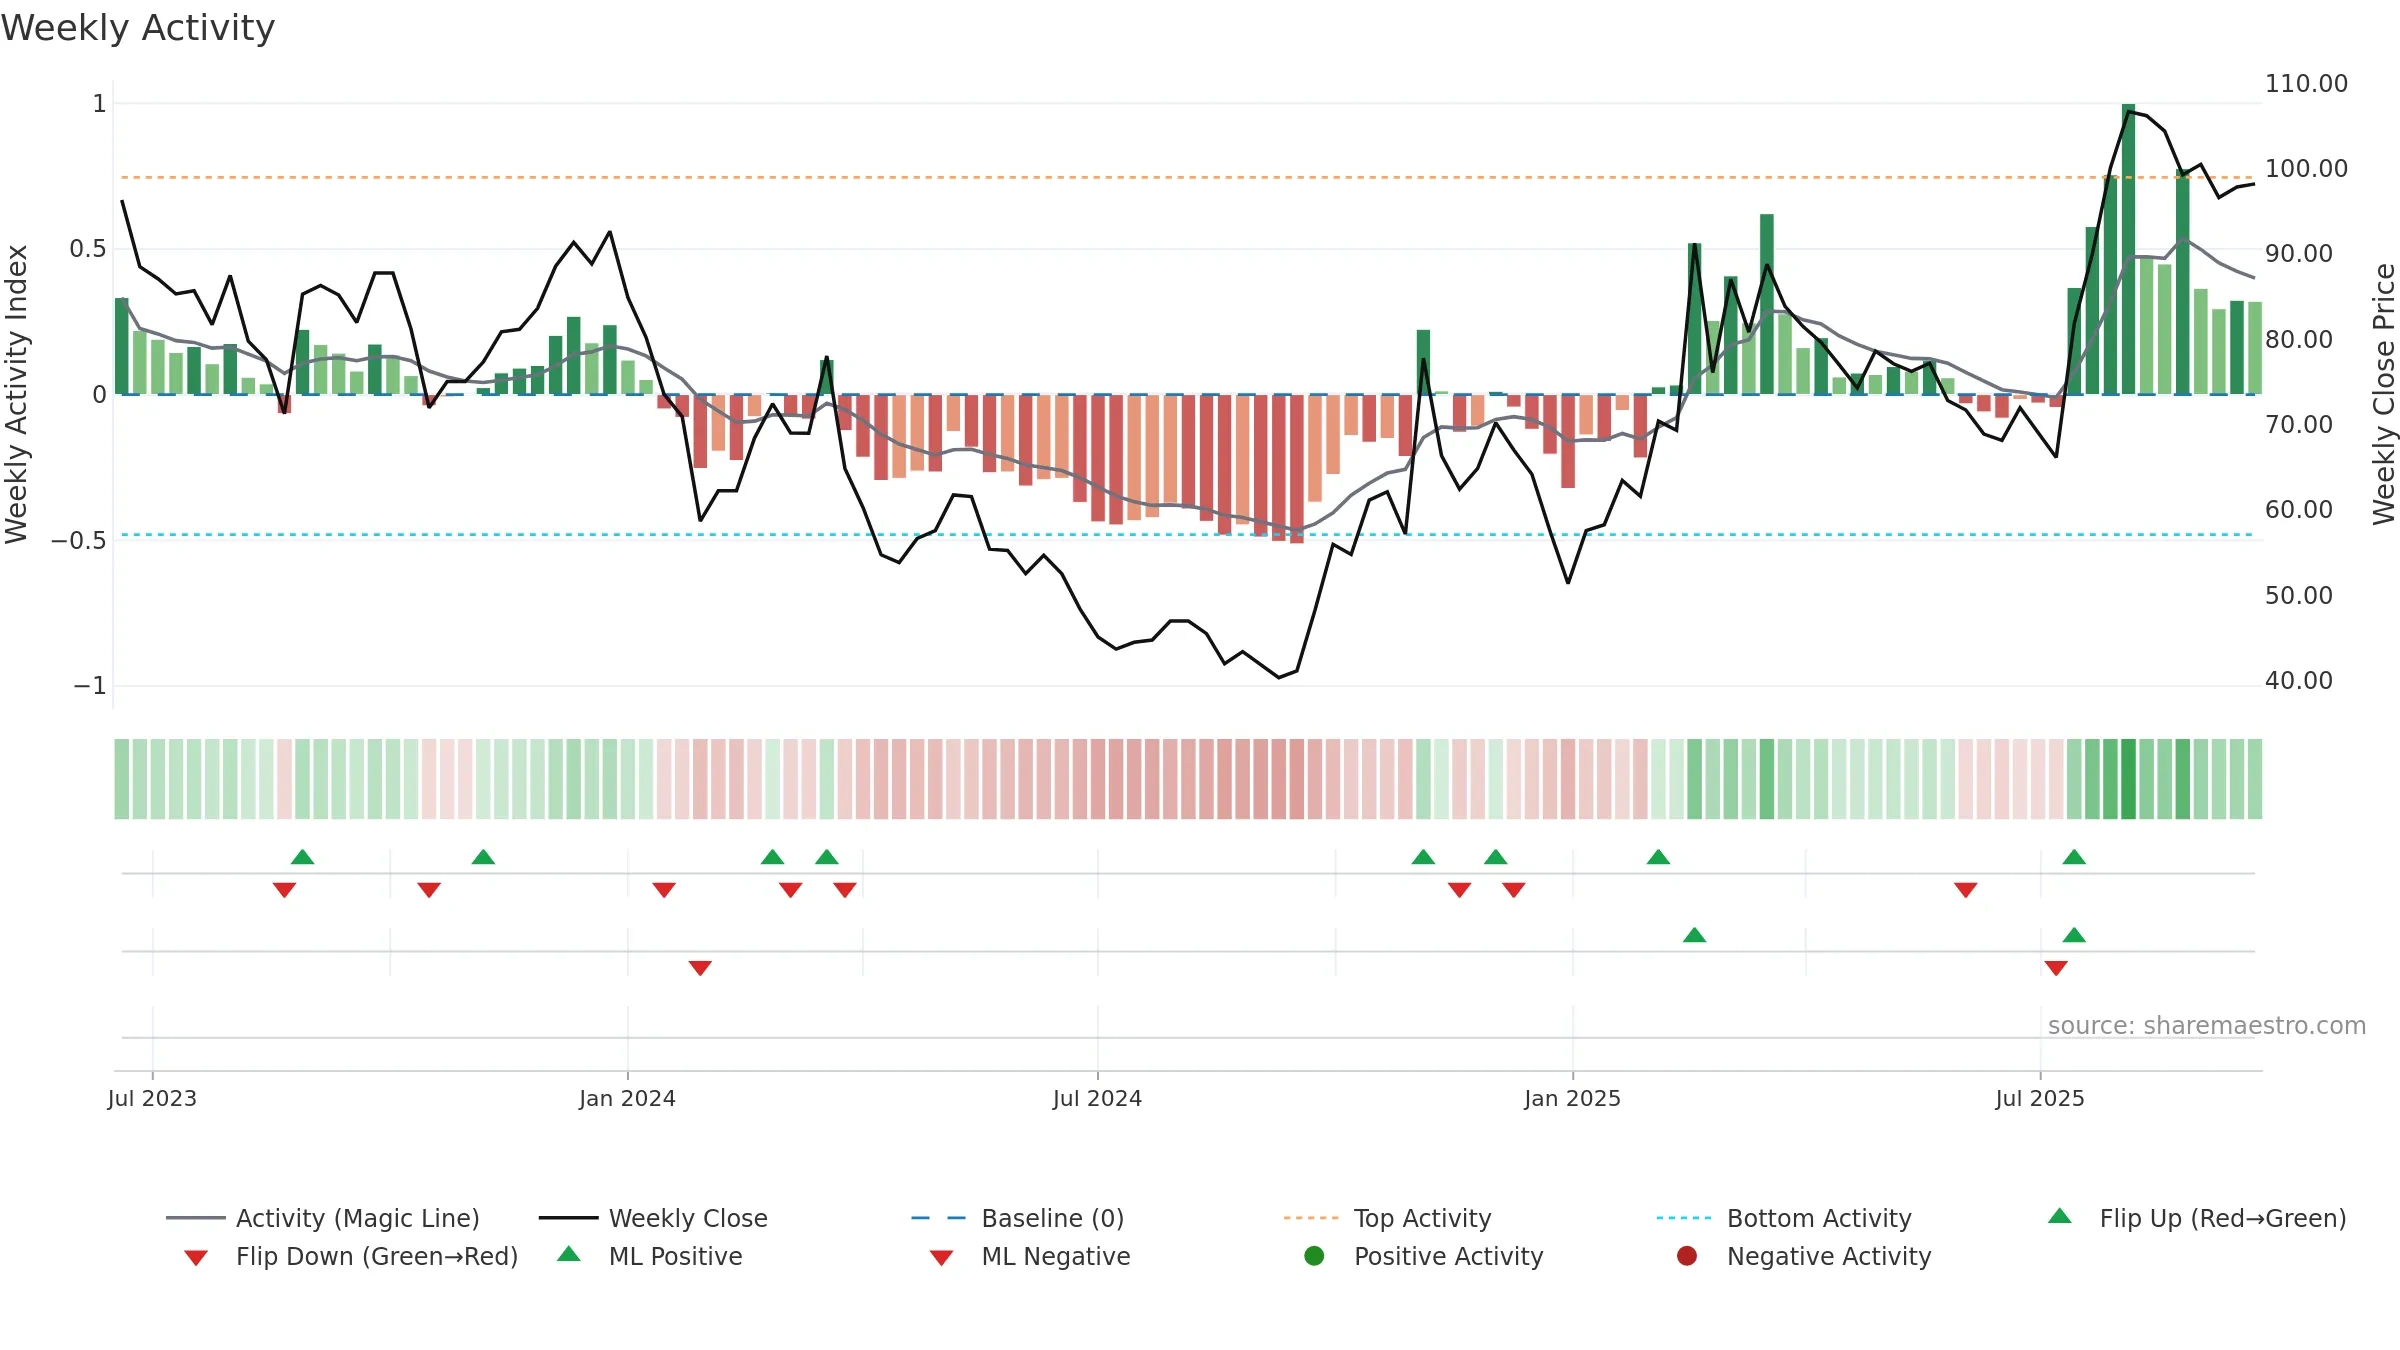2400x1350 pixels.
Task: Click the ML Positive marker in early 2025
Action: tap(1694, 935)
